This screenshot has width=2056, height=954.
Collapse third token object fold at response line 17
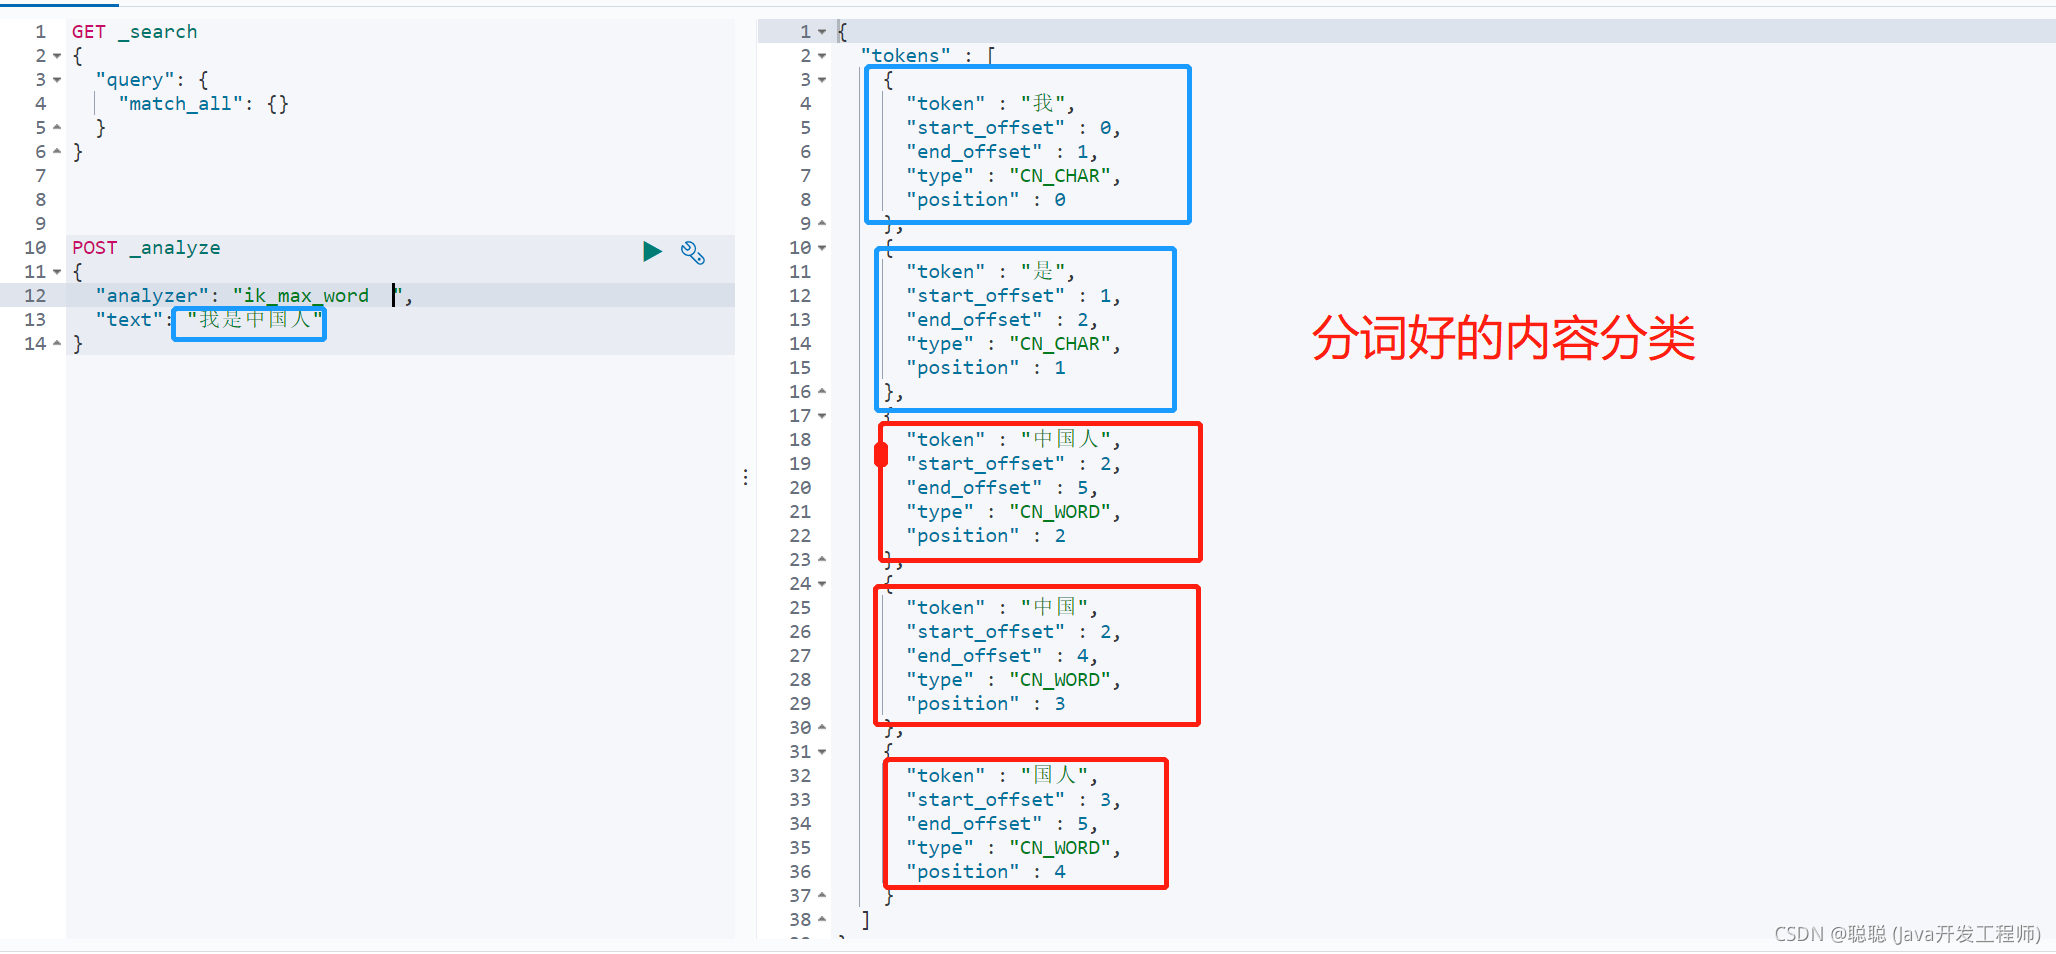(822, 416)
